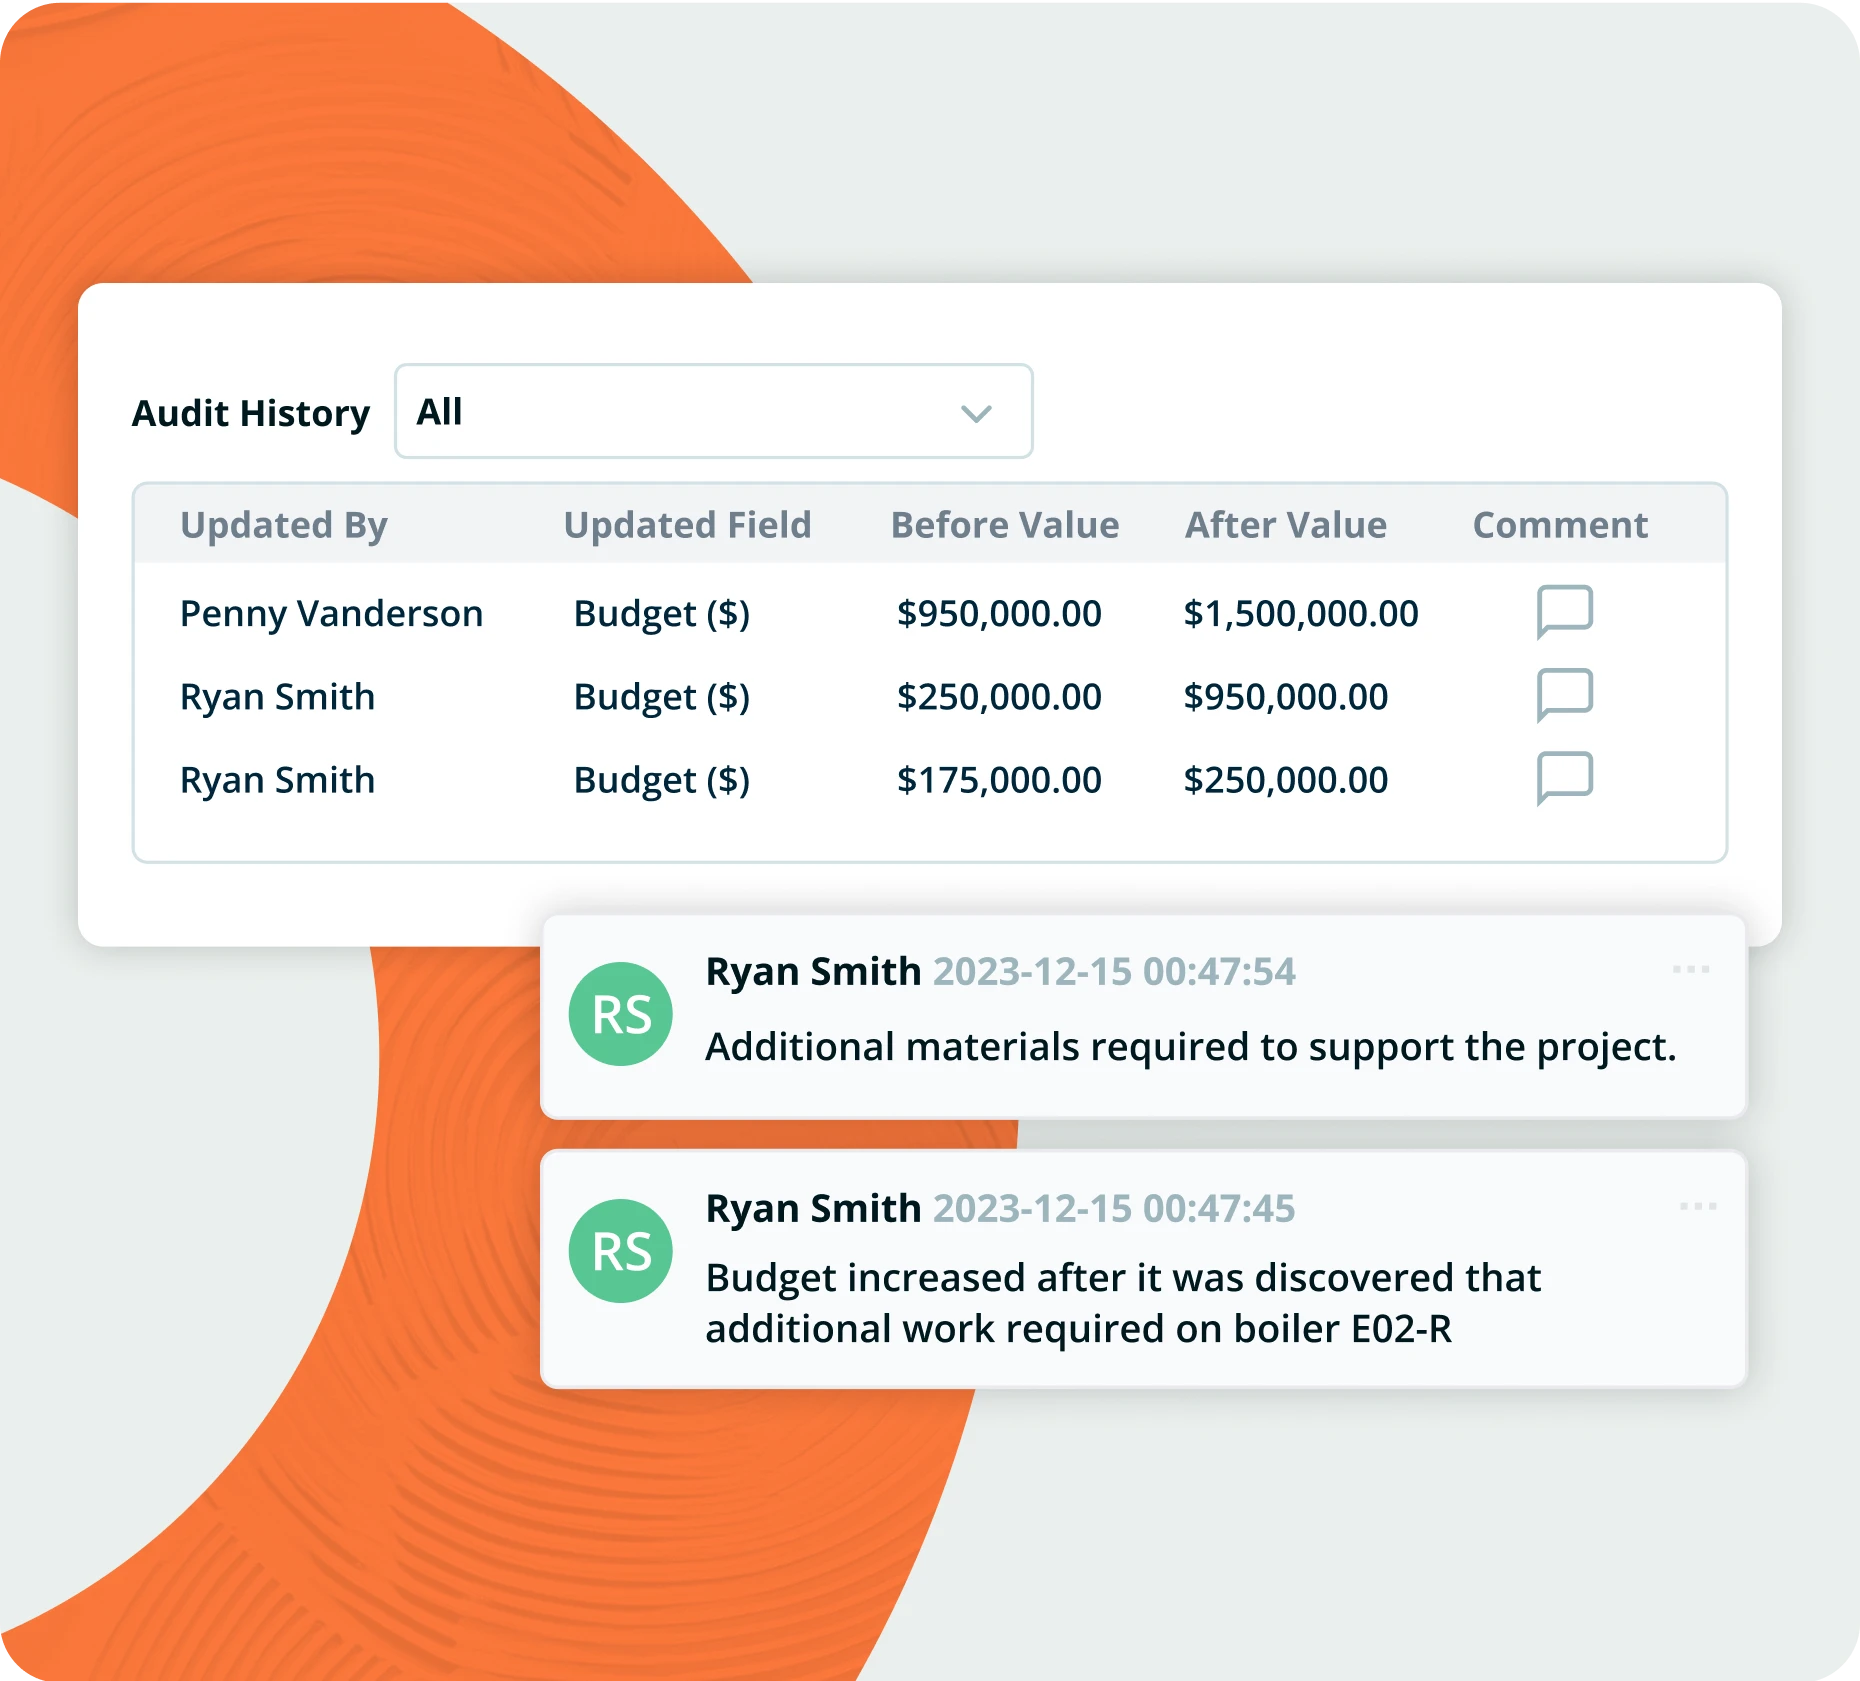
Task: Select the $1,500,000.00 after value cell
Action: (x=1300, y=613)
